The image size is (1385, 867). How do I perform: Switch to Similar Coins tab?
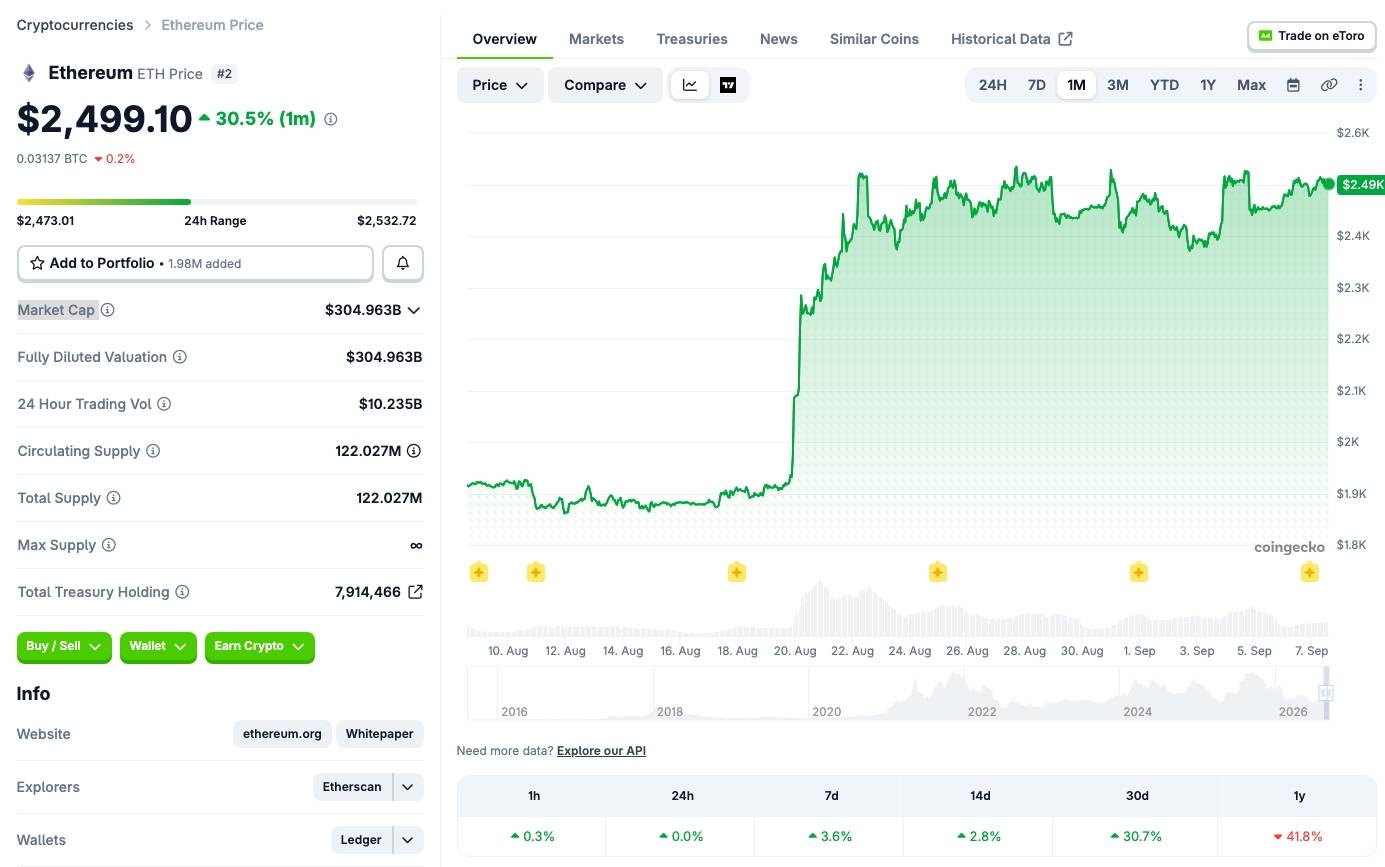point(874,39)
